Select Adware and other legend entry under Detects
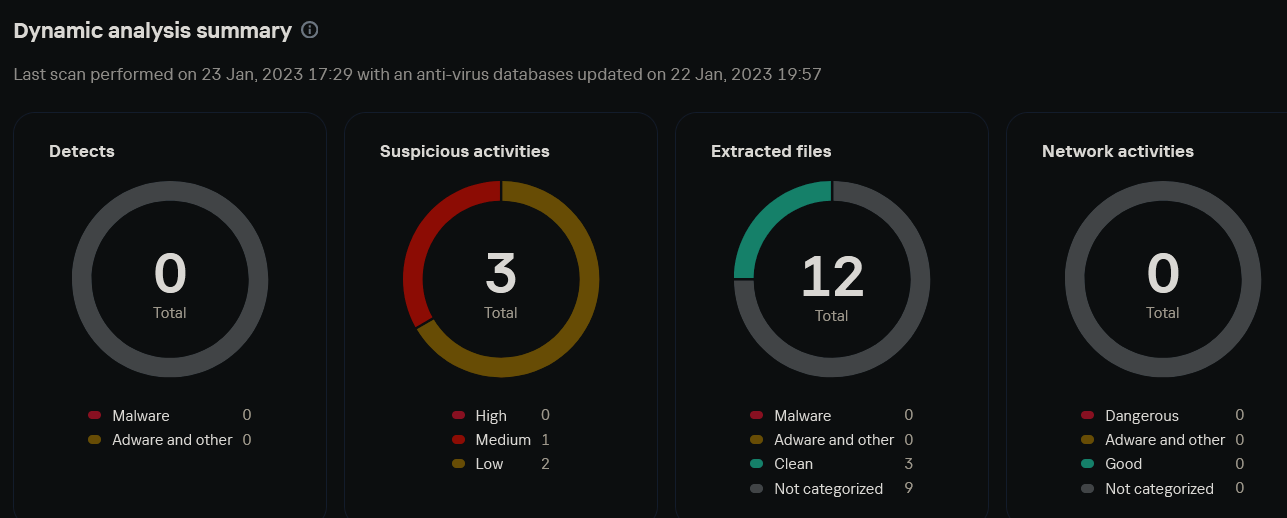The image size is (1287, 518). 172,440
